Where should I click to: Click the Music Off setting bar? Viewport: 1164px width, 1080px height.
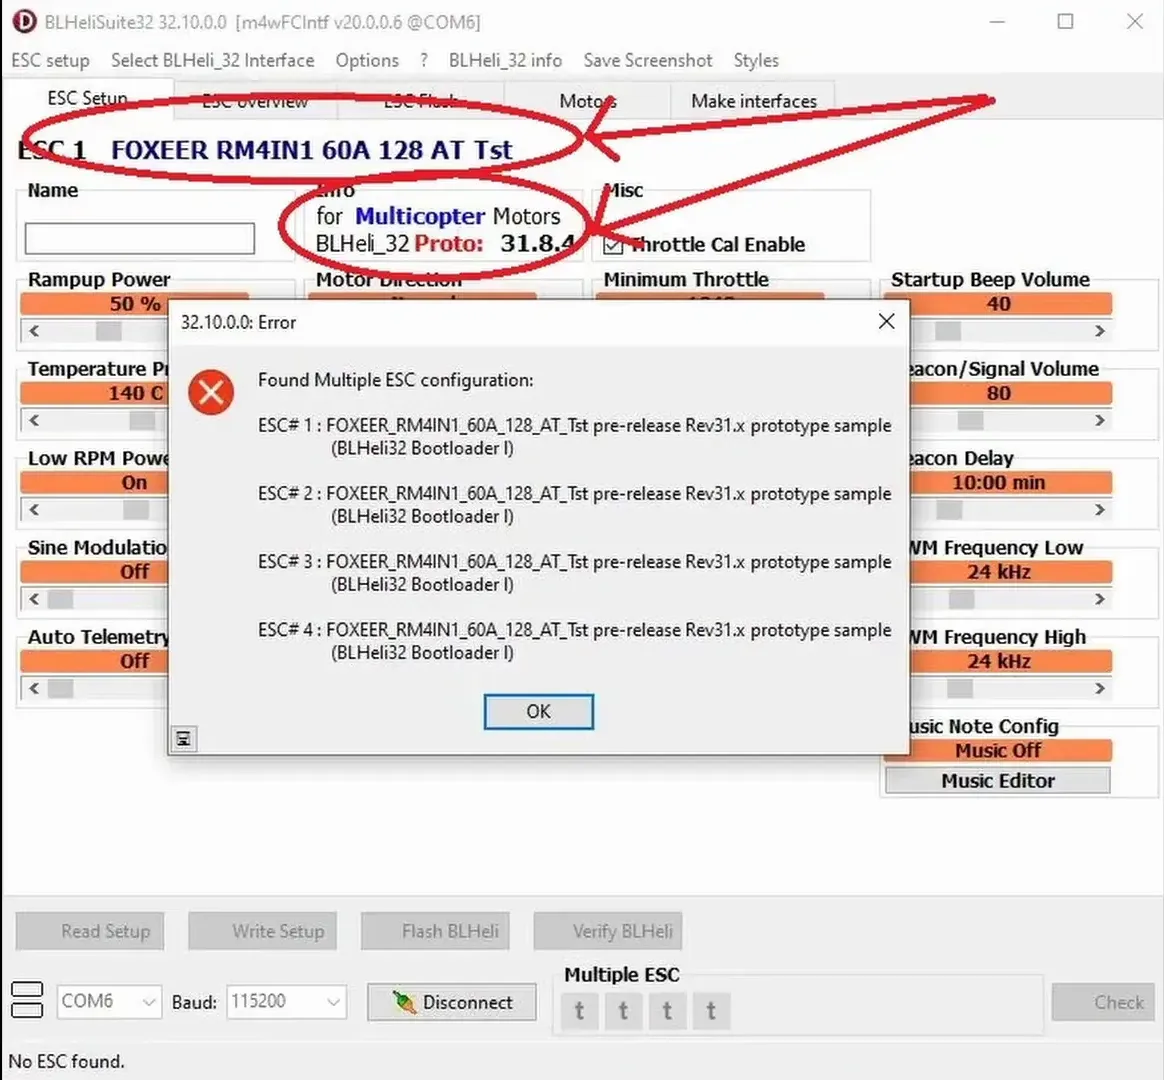tap(998, 750)
